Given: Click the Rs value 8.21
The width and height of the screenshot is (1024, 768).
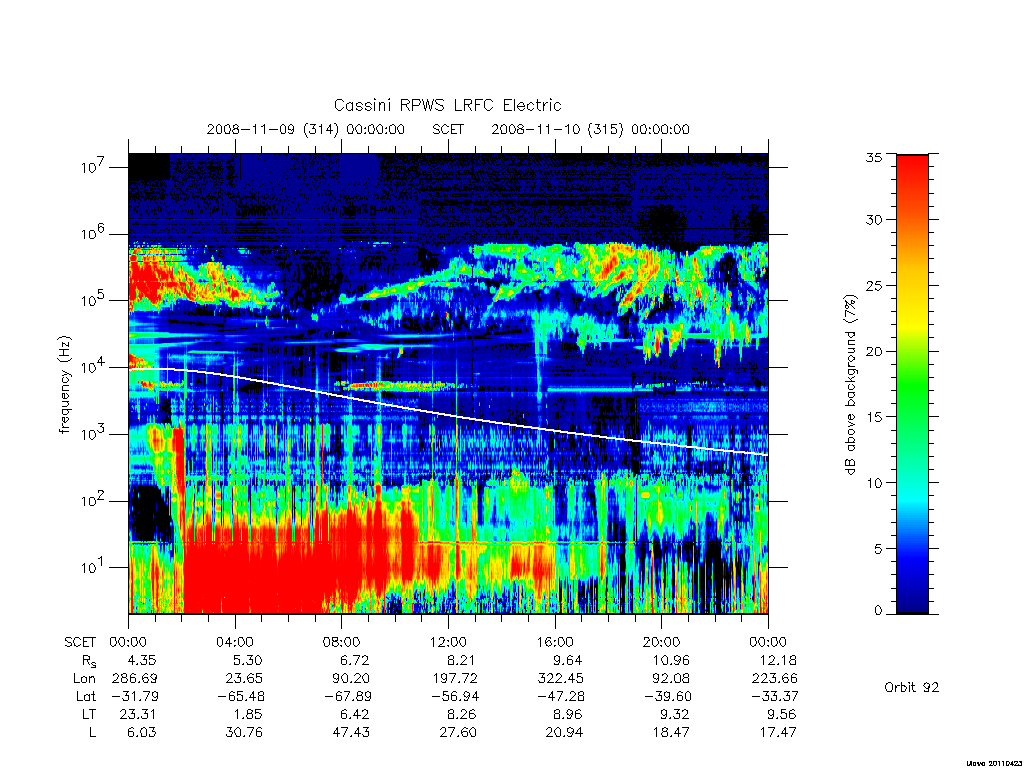Looking at the screenshot, I should [462, 660].
